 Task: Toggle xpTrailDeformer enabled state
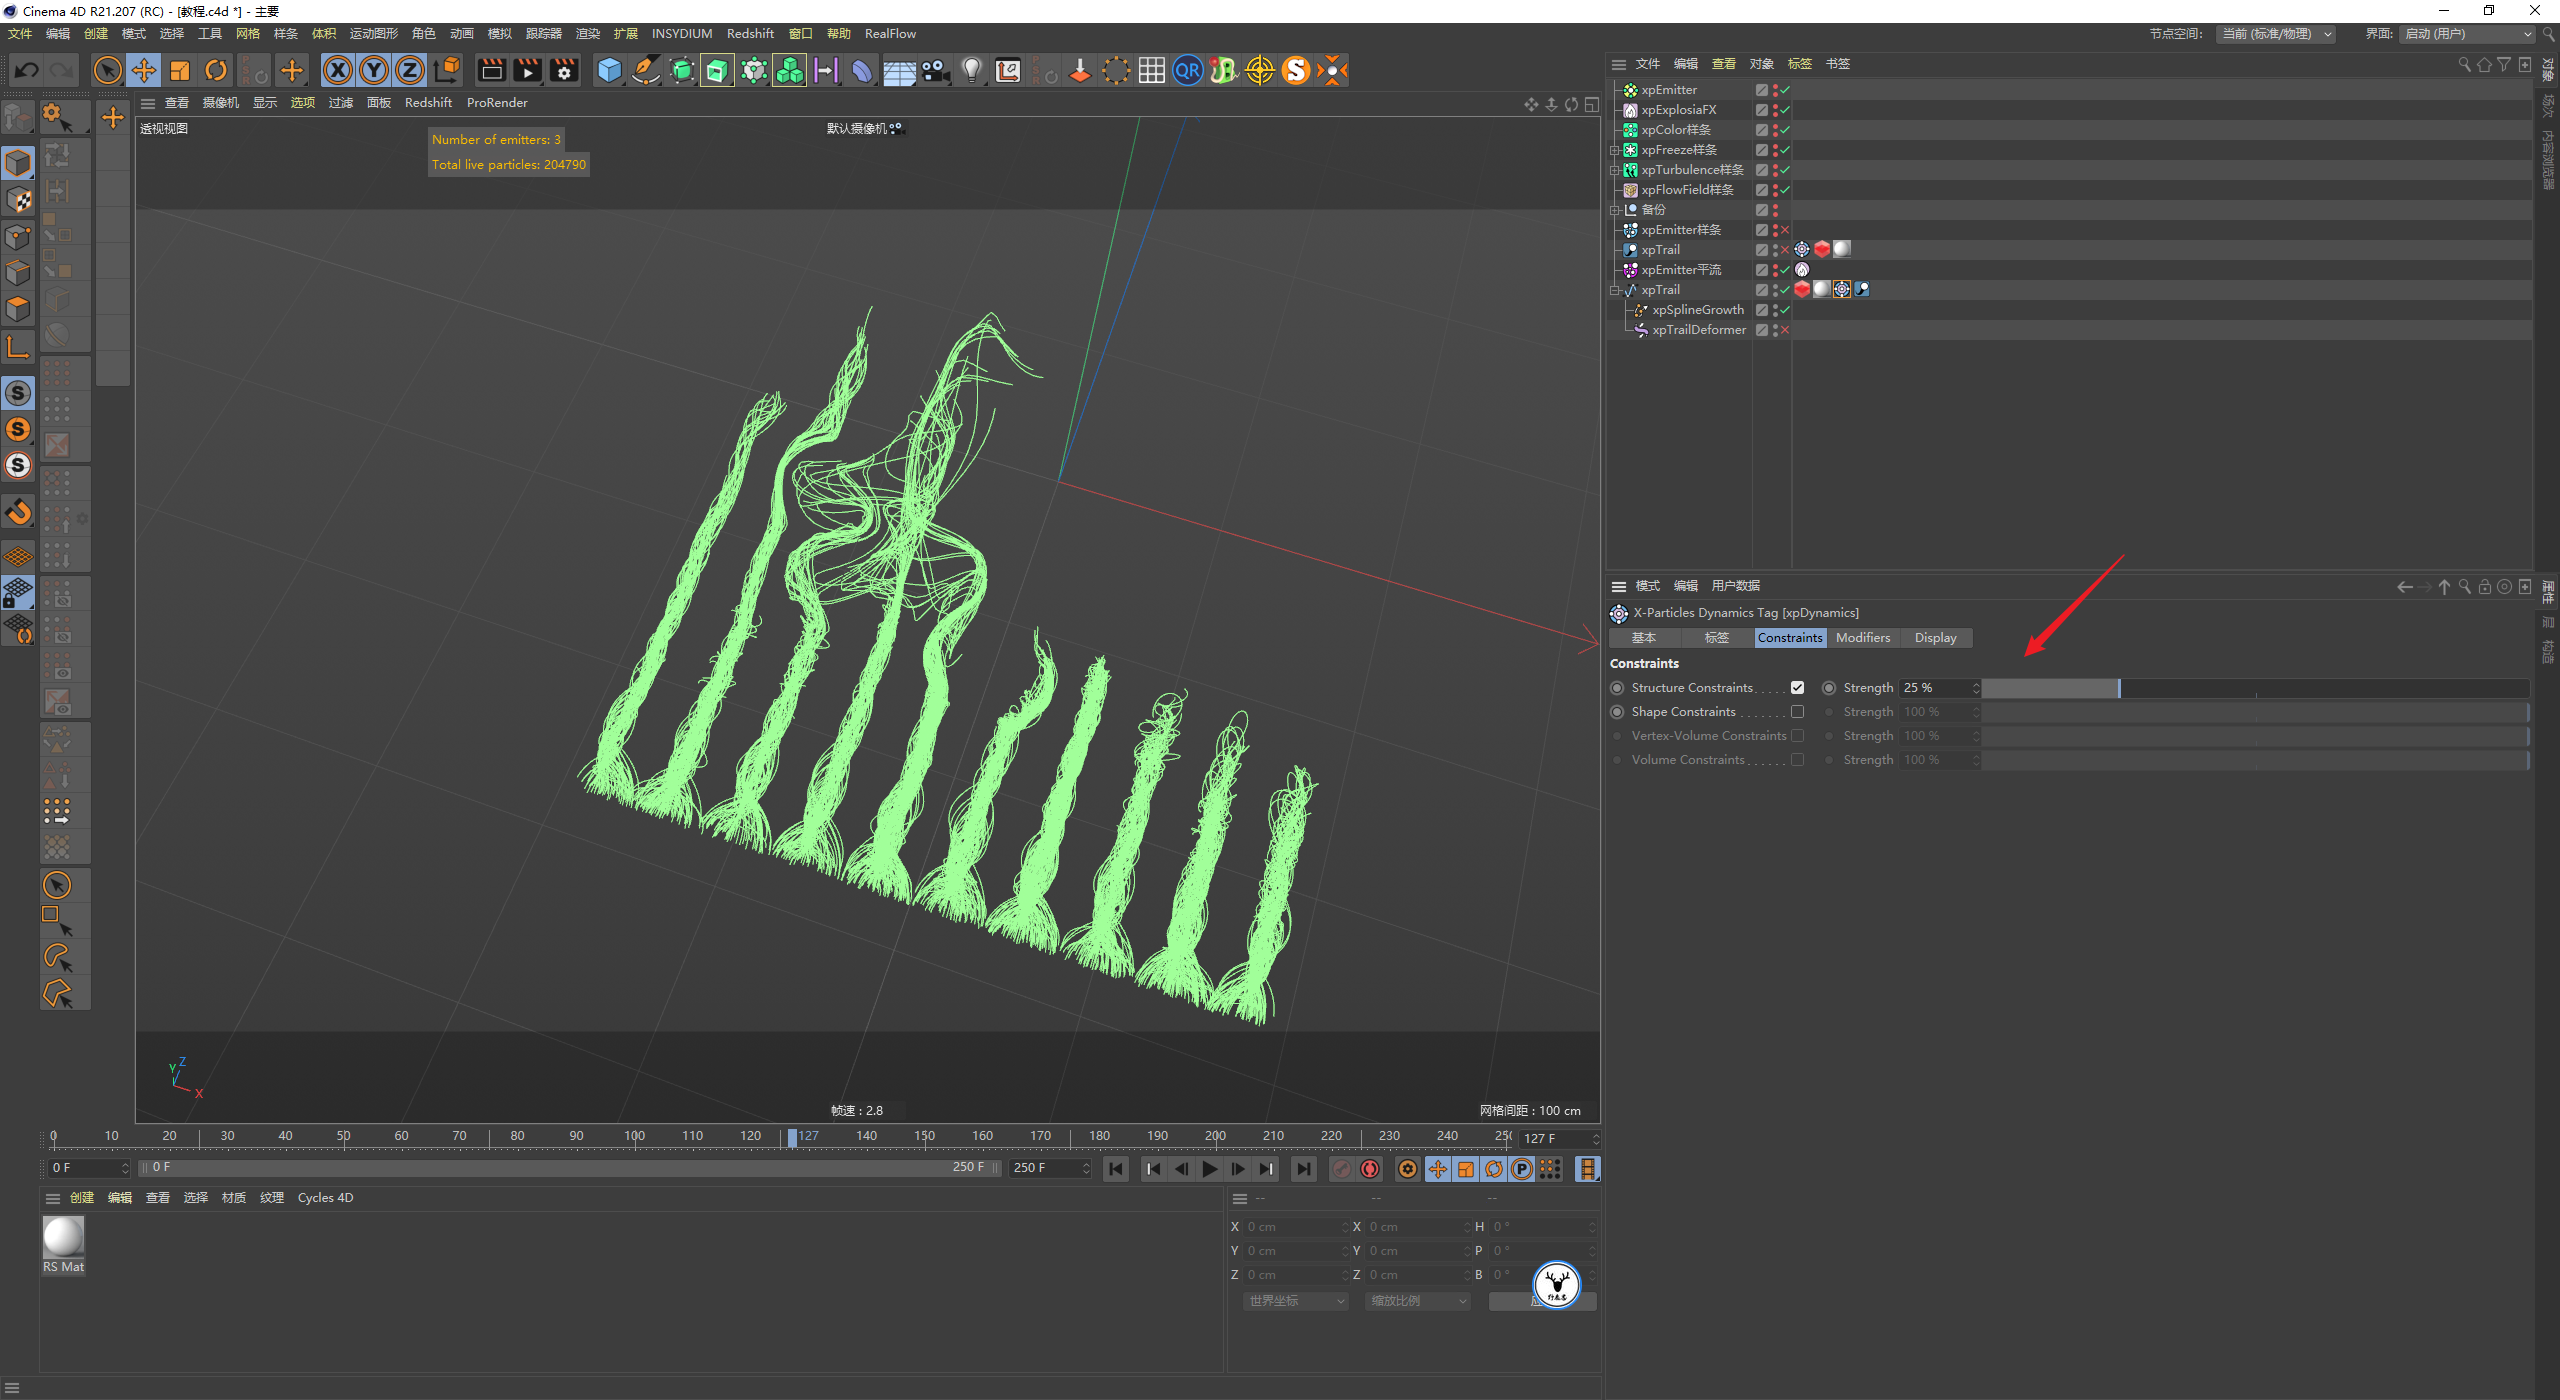tap(1785, 330)
